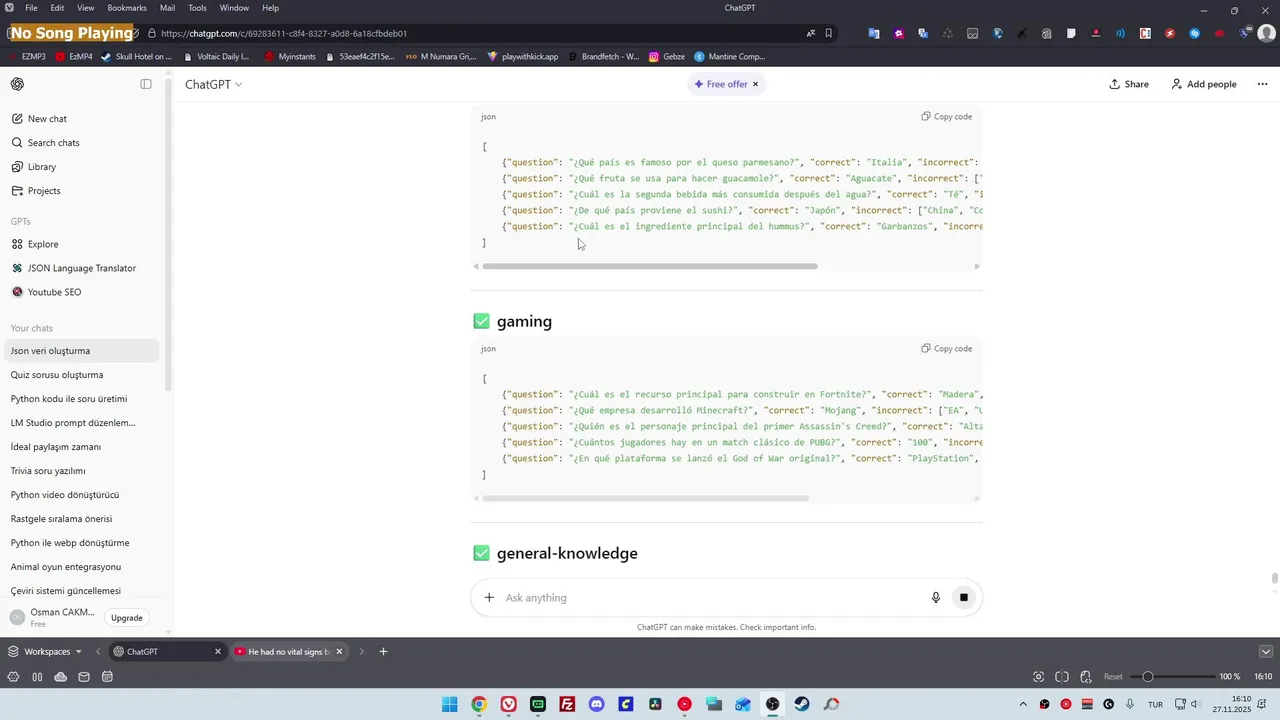Open the Window menu

click(x=234, y=8)
